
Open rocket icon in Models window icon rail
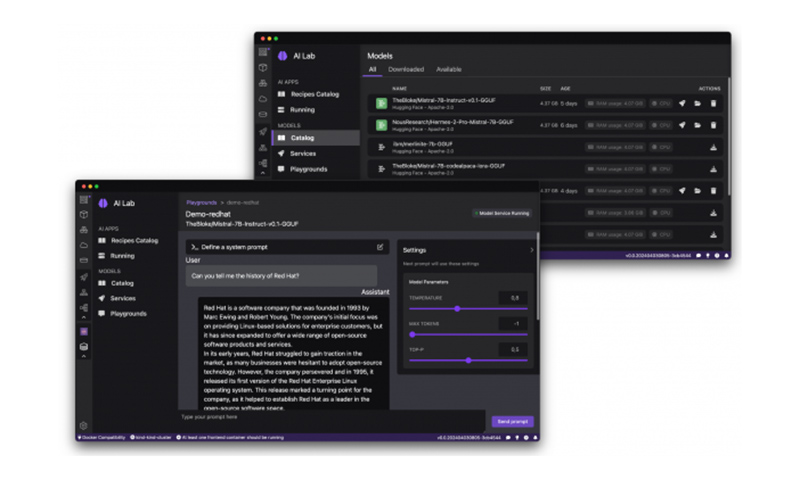[263, 132]
